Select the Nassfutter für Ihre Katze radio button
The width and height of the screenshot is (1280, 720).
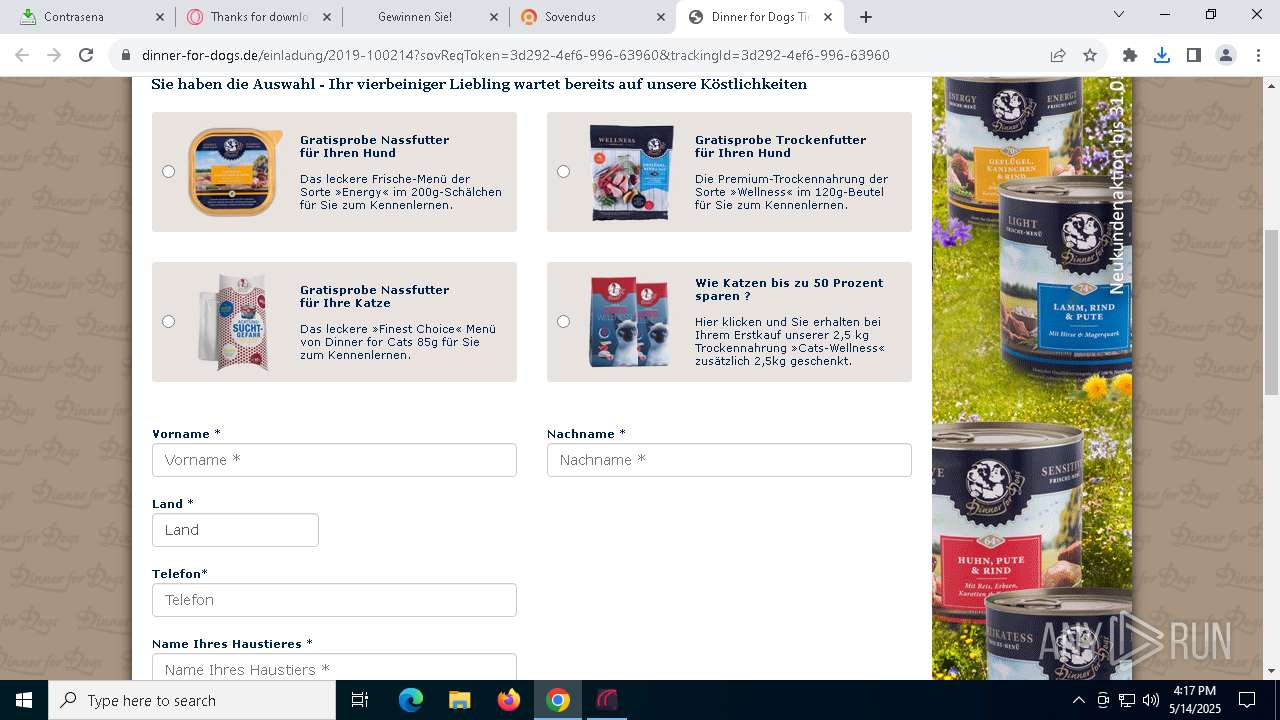168,322
